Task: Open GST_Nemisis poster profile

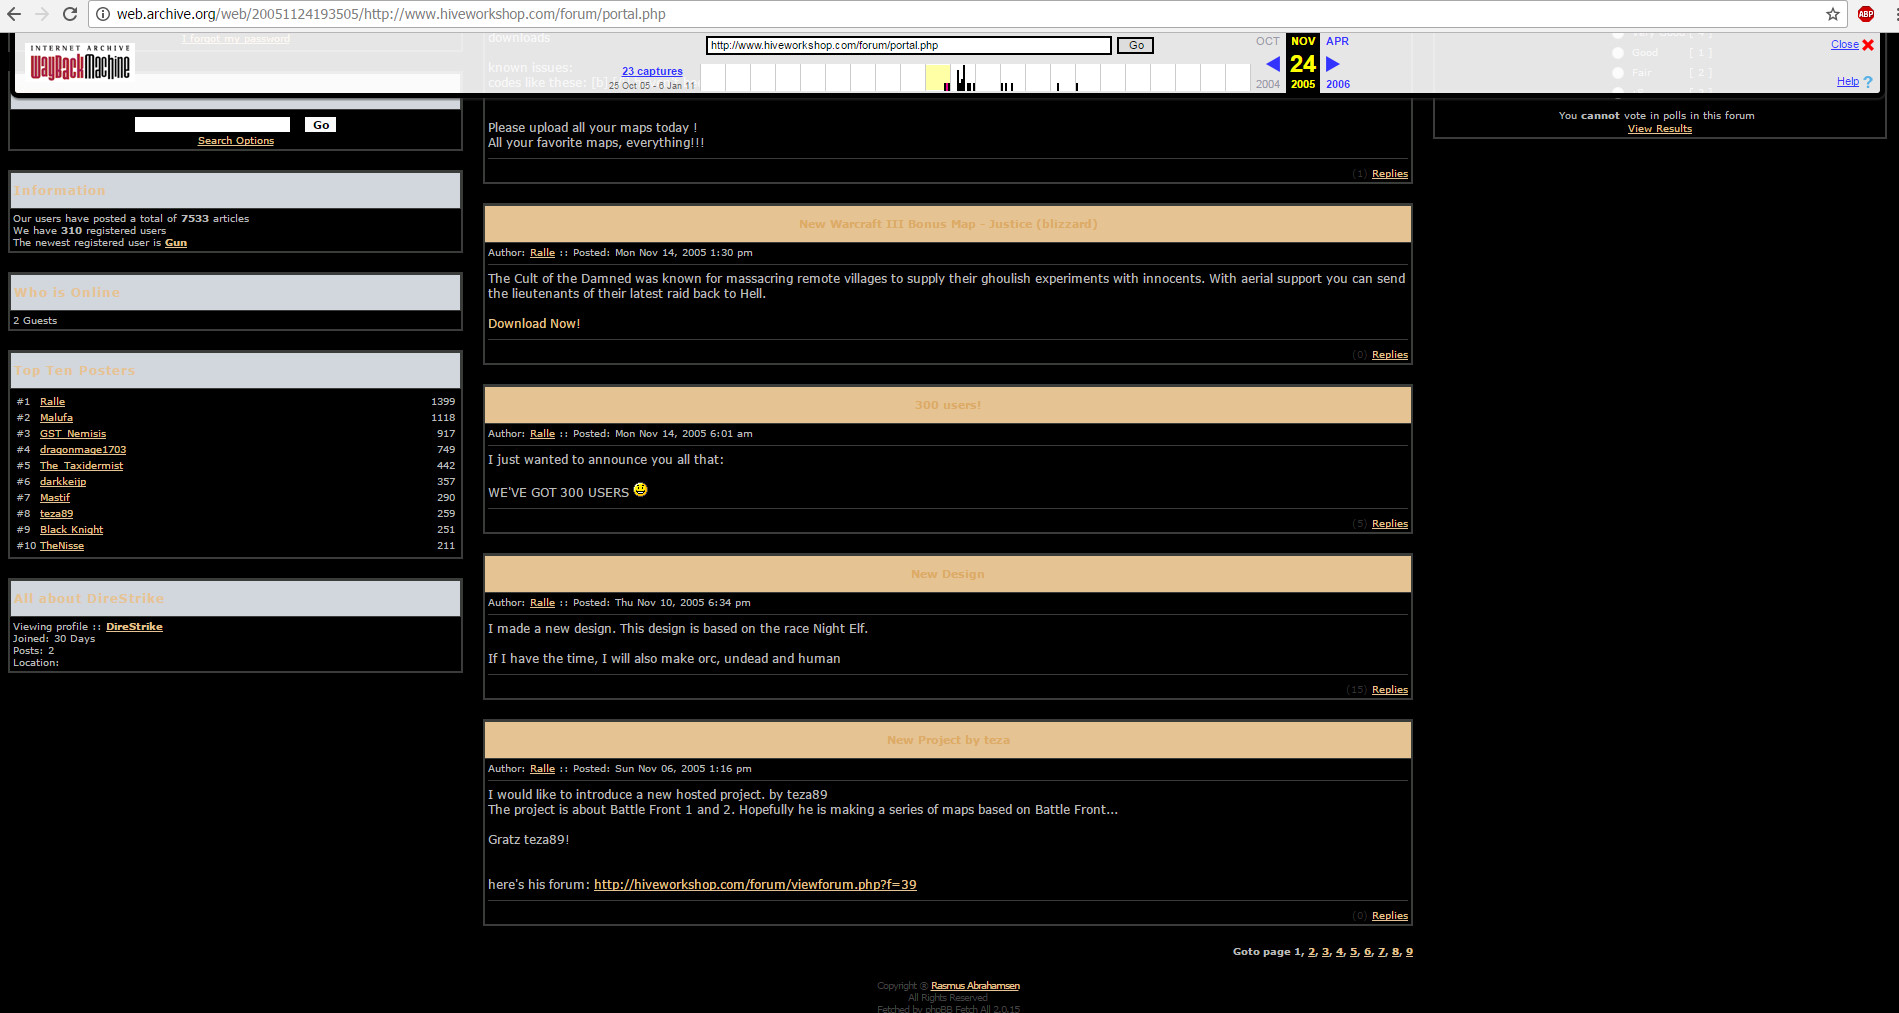Action: tap(73, 434)
